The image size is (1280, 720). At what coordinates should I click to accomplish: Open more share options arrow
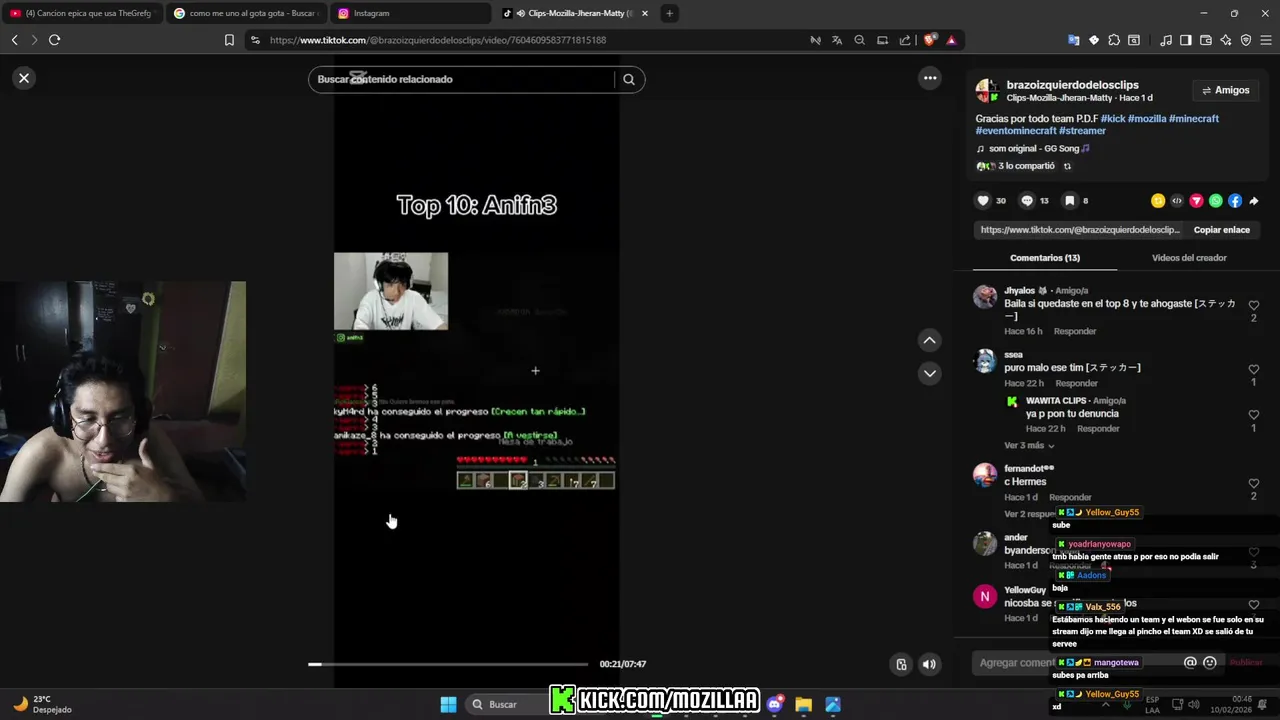click(1254, 201)
